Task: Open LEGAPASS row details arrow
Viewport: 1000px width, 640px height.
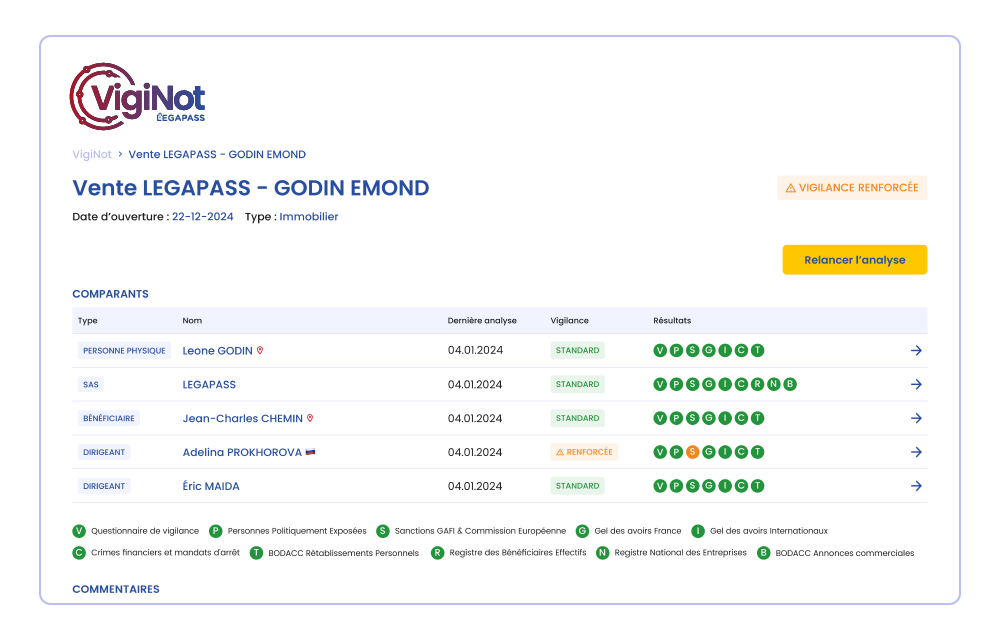Action: 916,385
